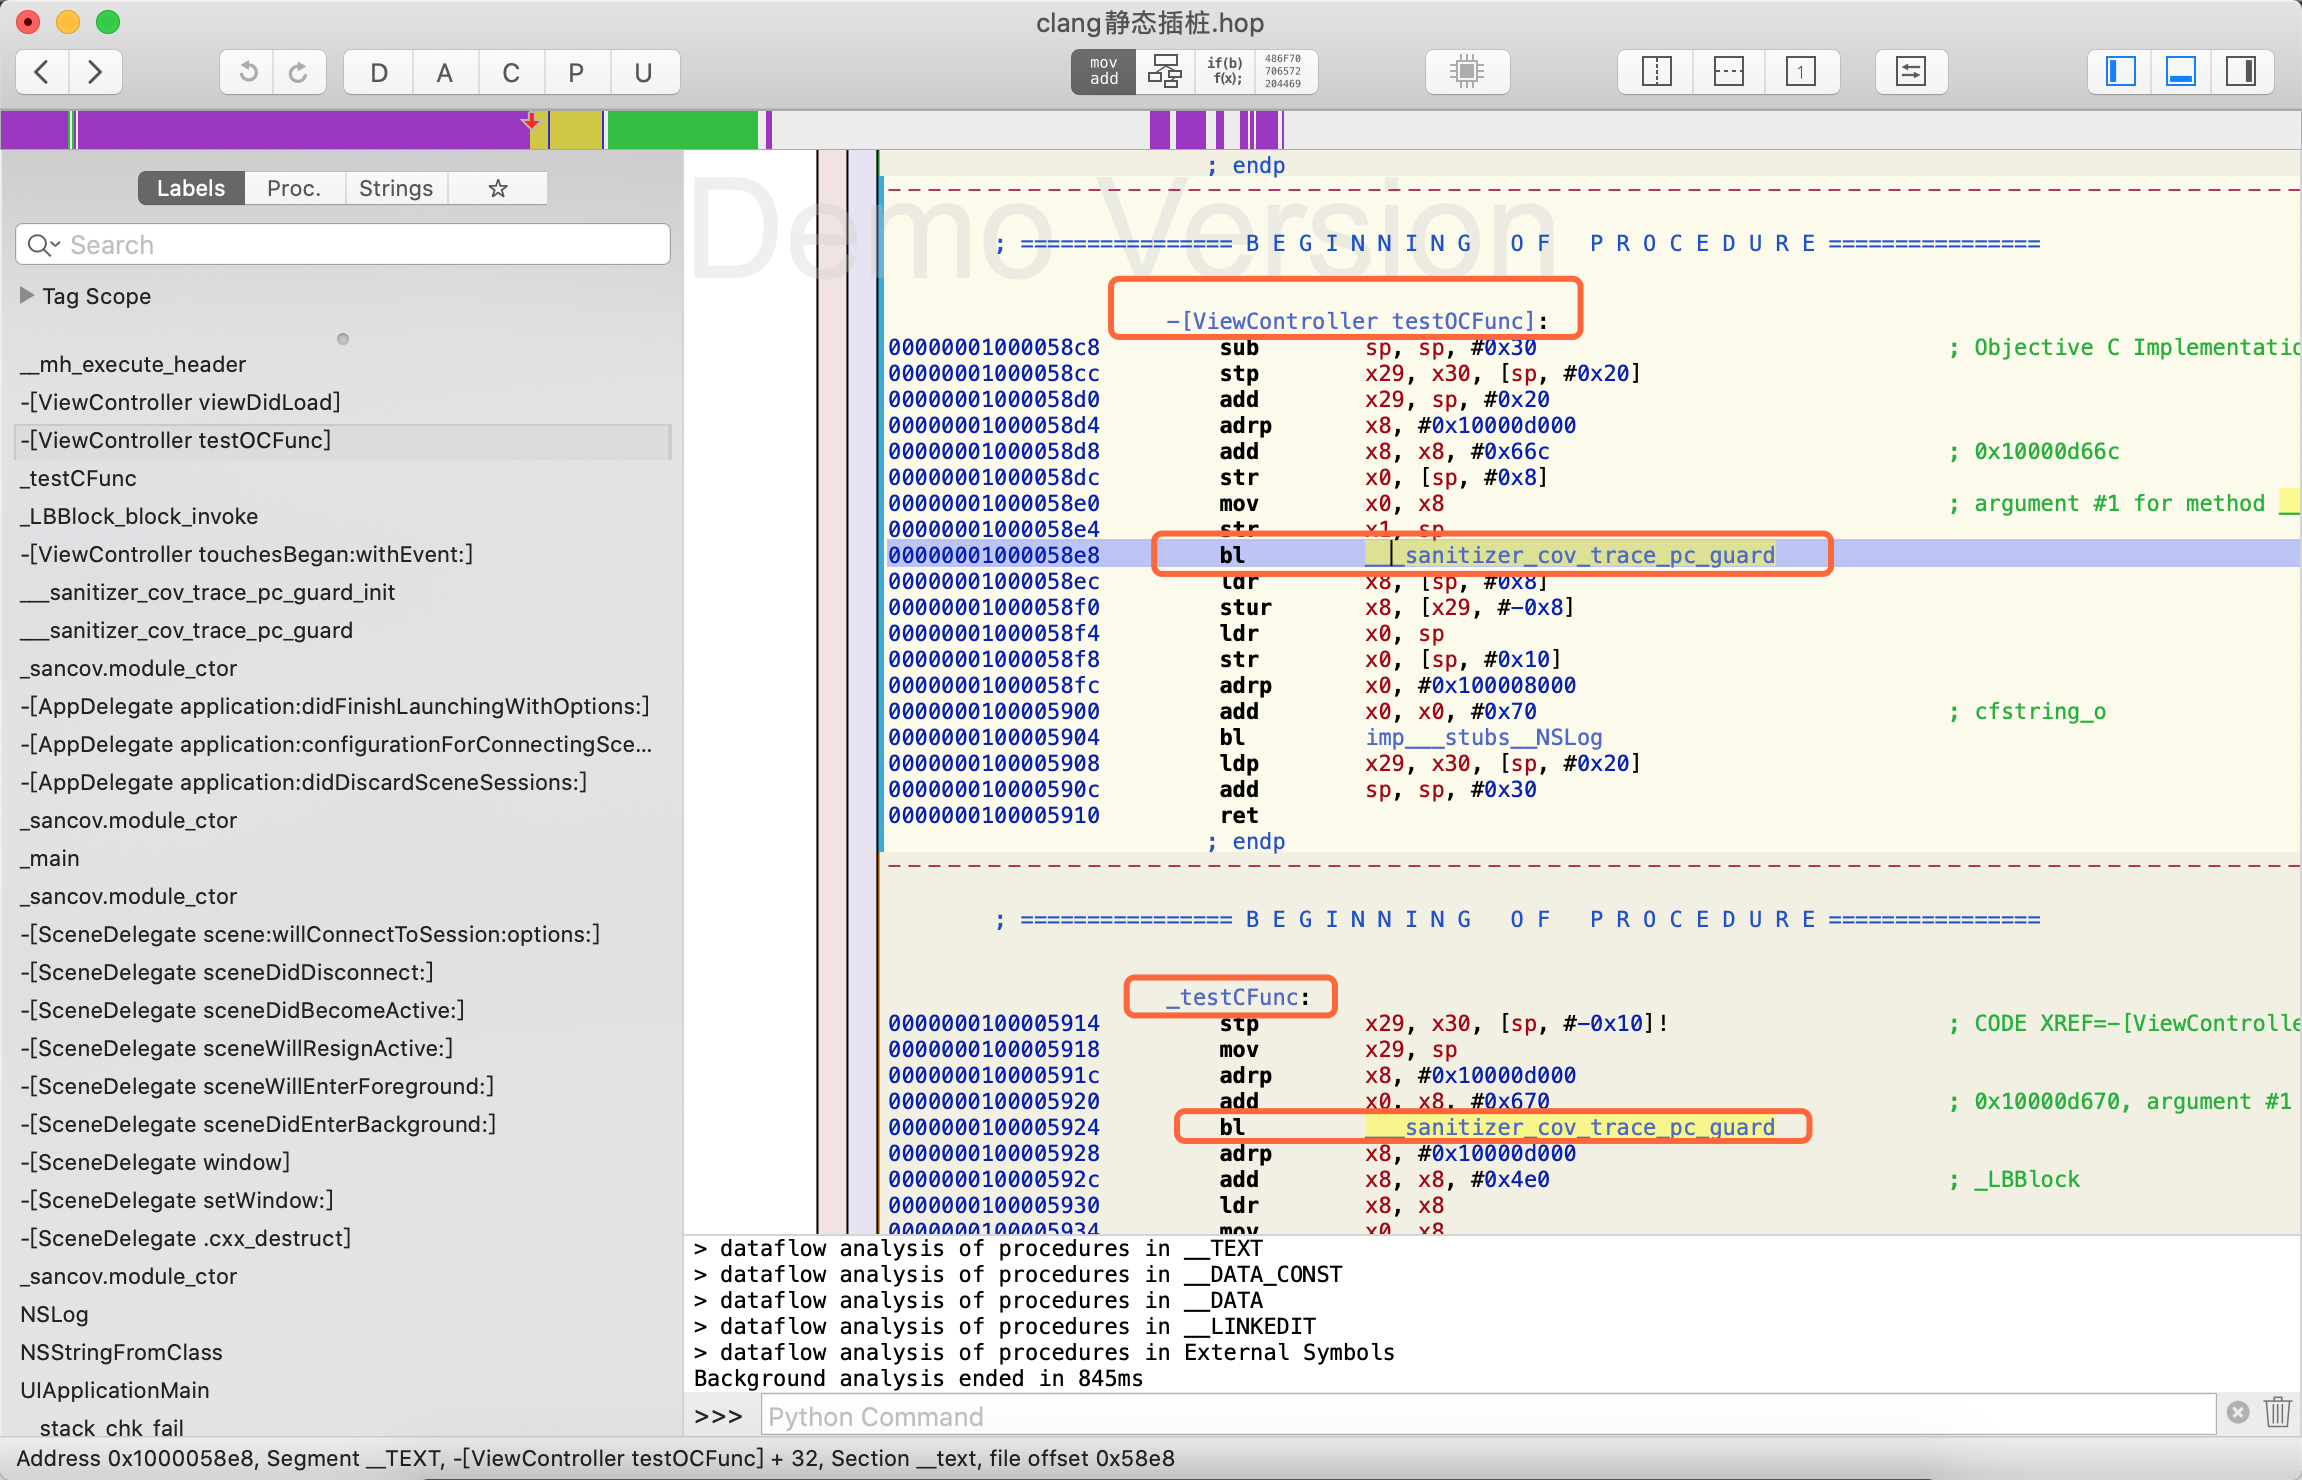Empty the console log with the trash icon
The image size is (2302, 1480).
point(2278,1413)
